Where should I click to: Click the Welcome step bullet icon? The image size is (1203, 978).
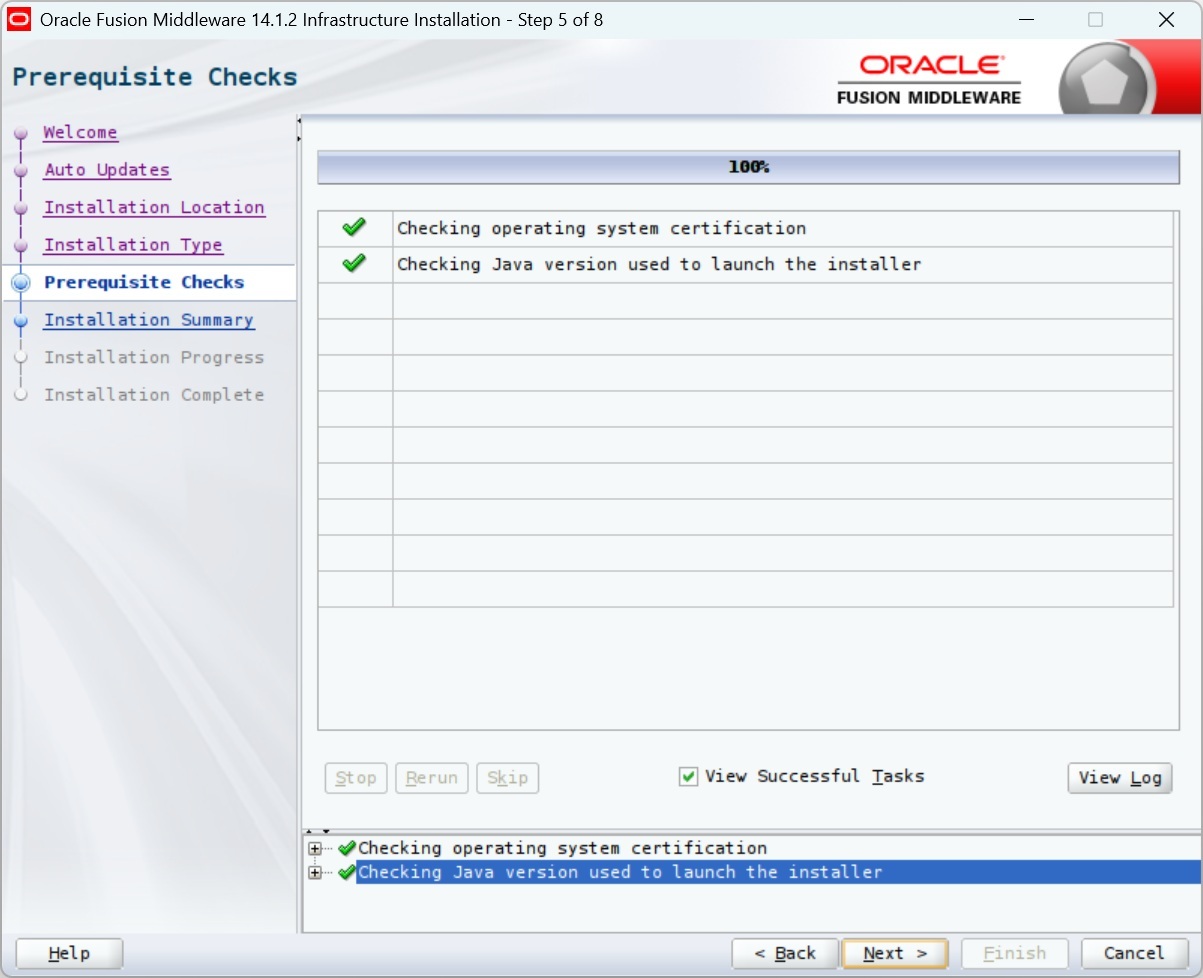pos(21,133)
